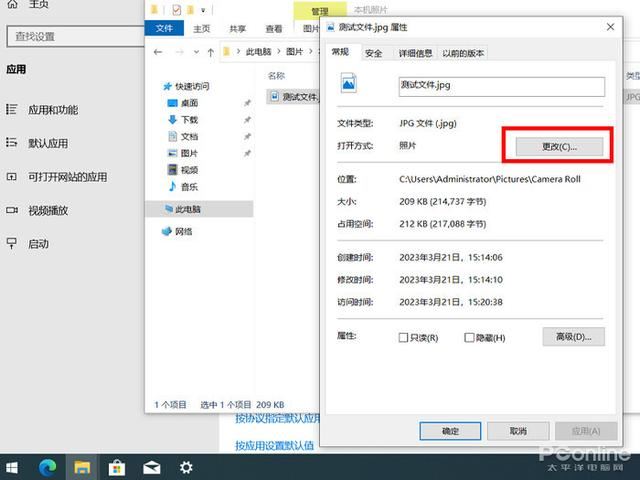Open the Windows Start menu
Viewport: 640px width, 480px height.
point(11,467)
